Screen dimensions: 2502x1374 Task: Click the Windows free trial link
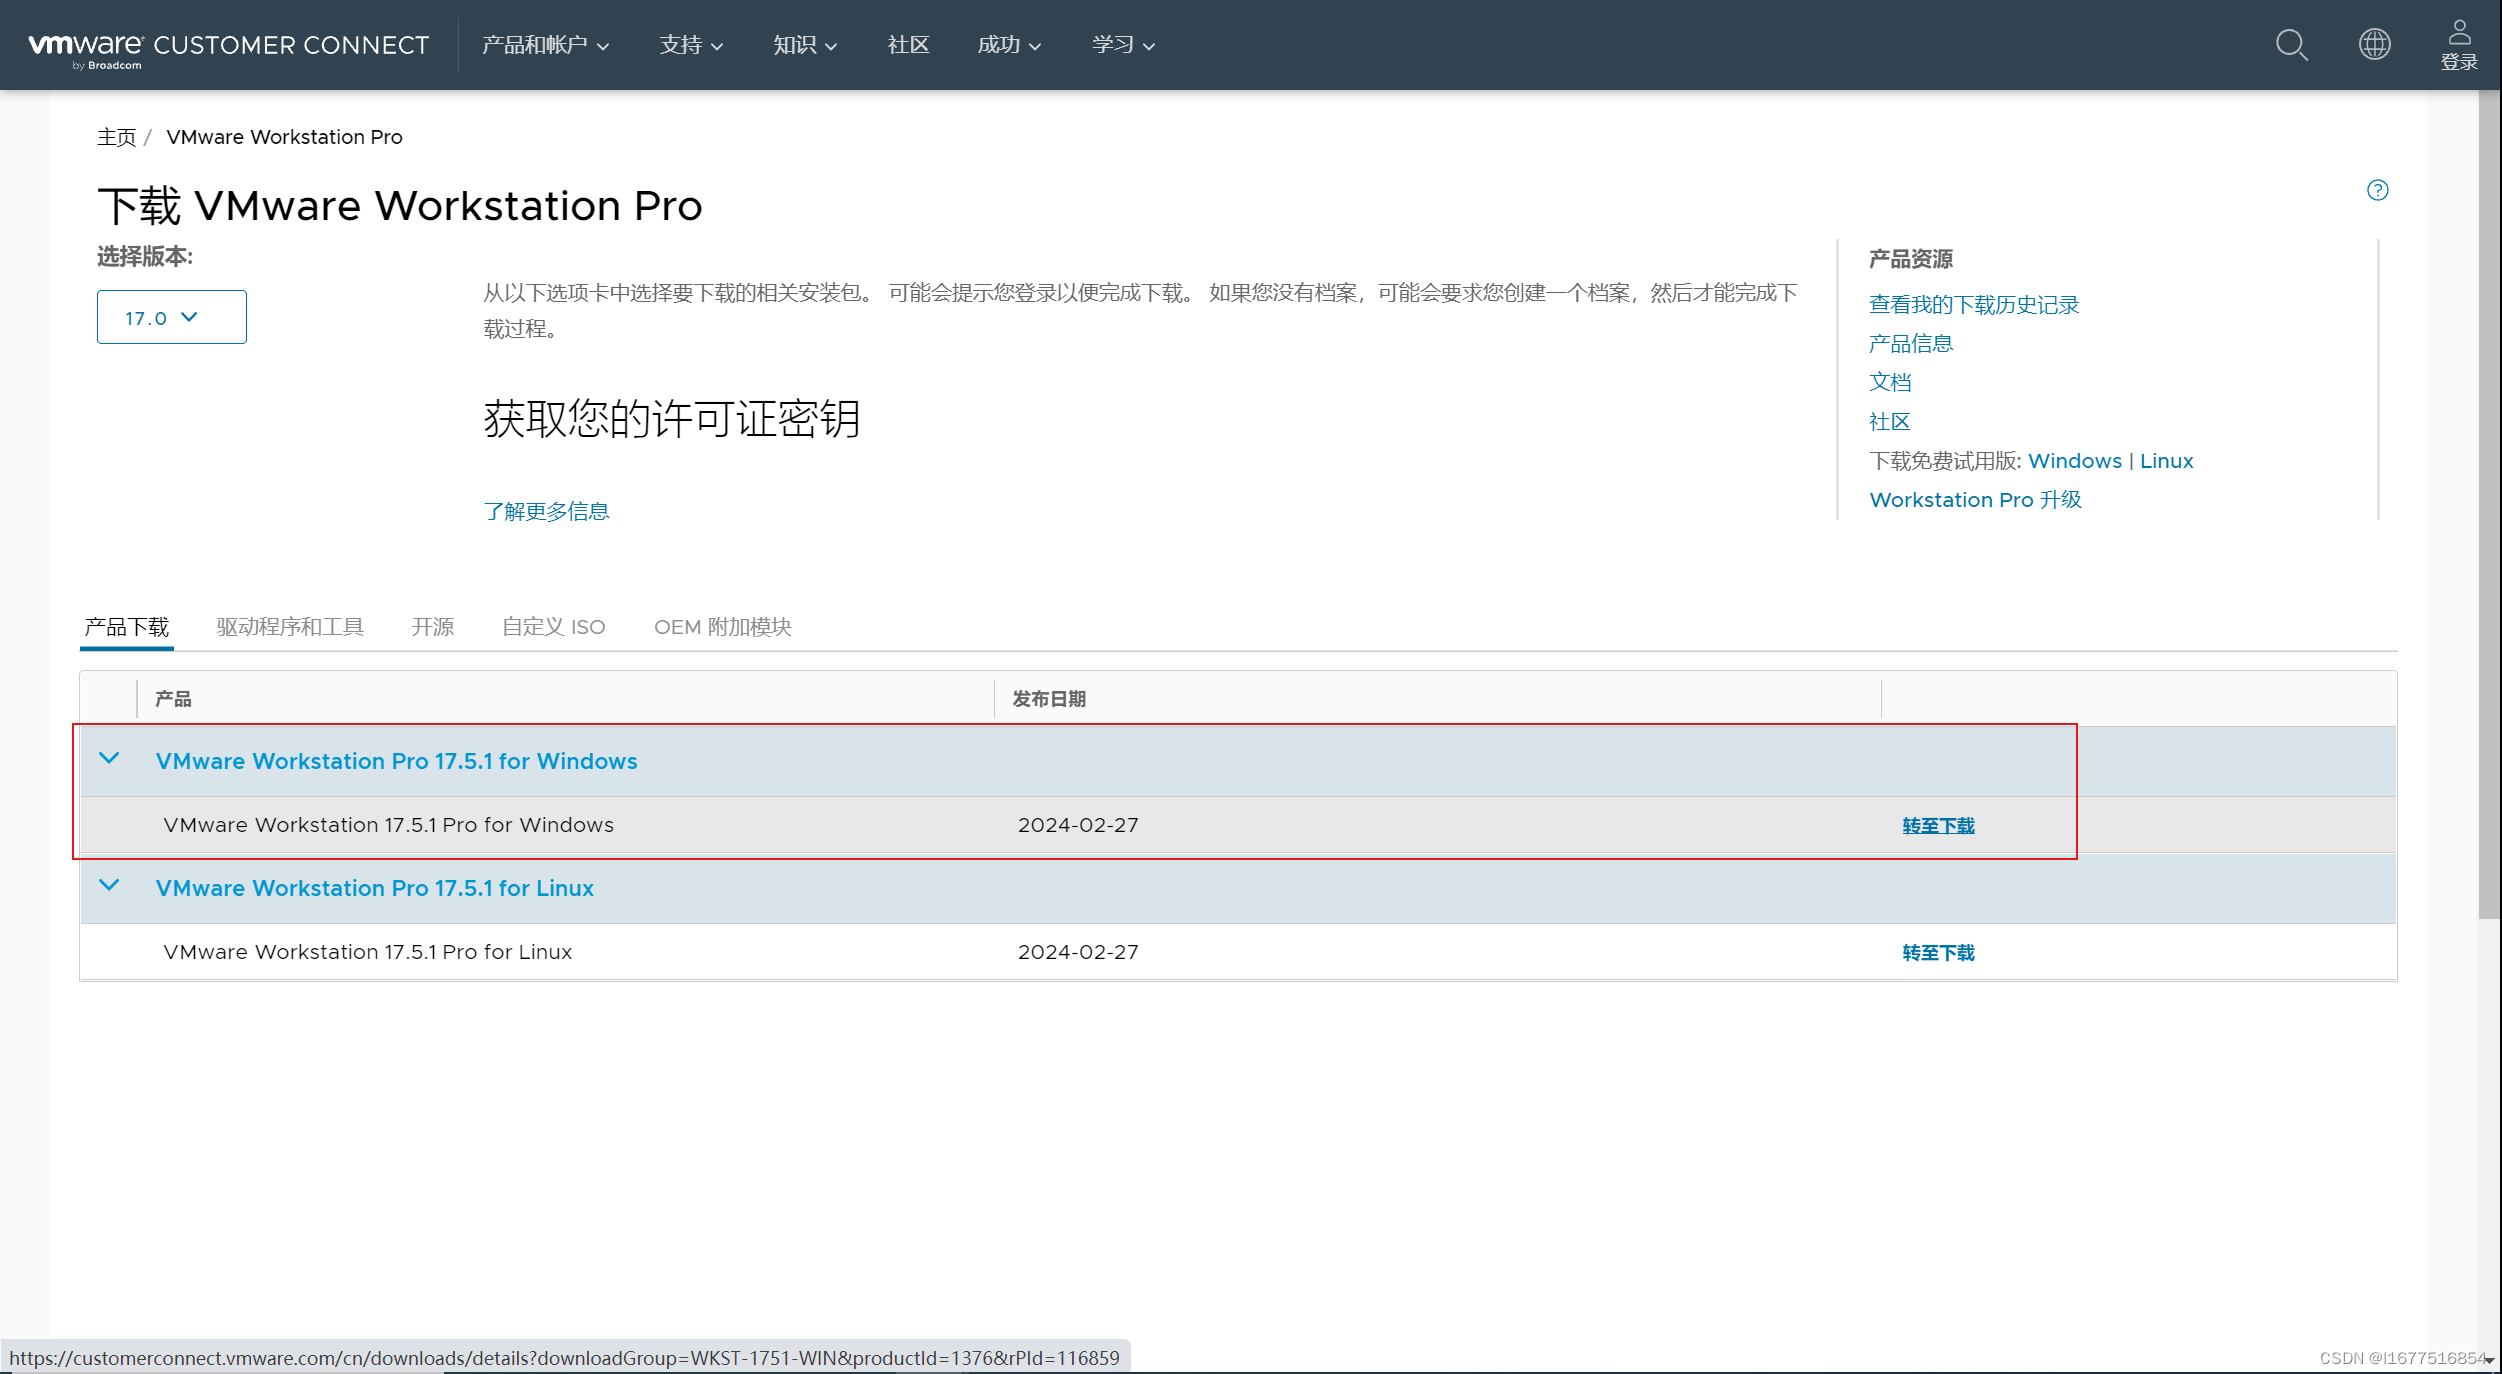pos(2074,461)
